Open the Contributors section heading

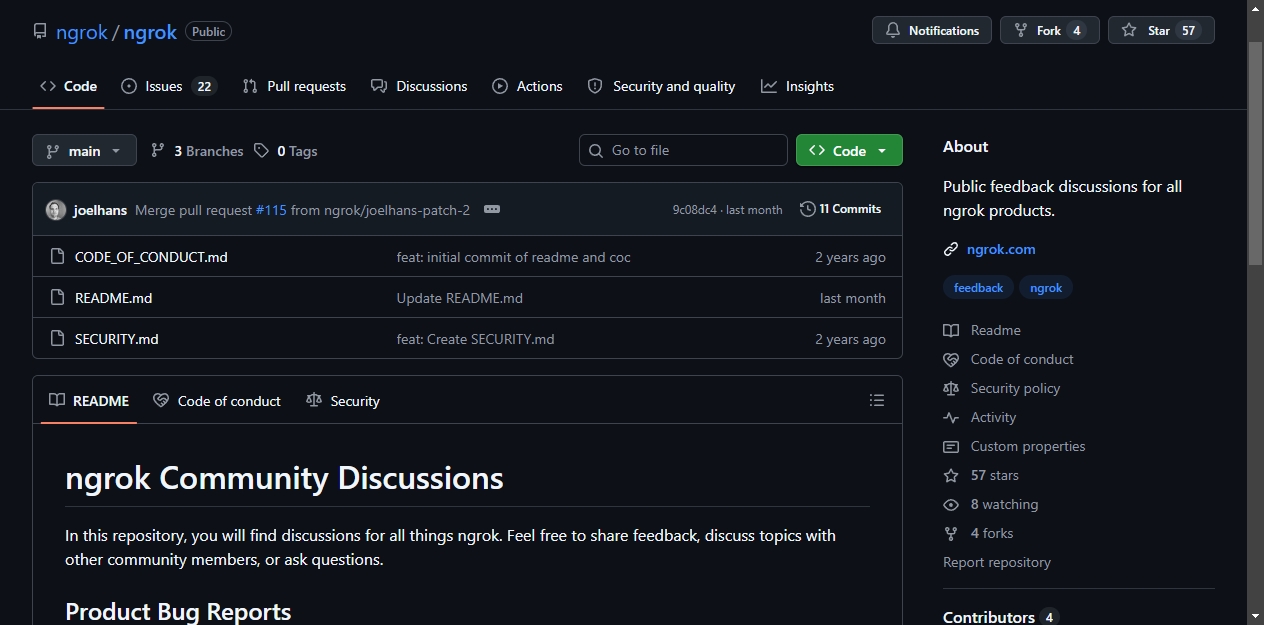(x=1000, y=617)
